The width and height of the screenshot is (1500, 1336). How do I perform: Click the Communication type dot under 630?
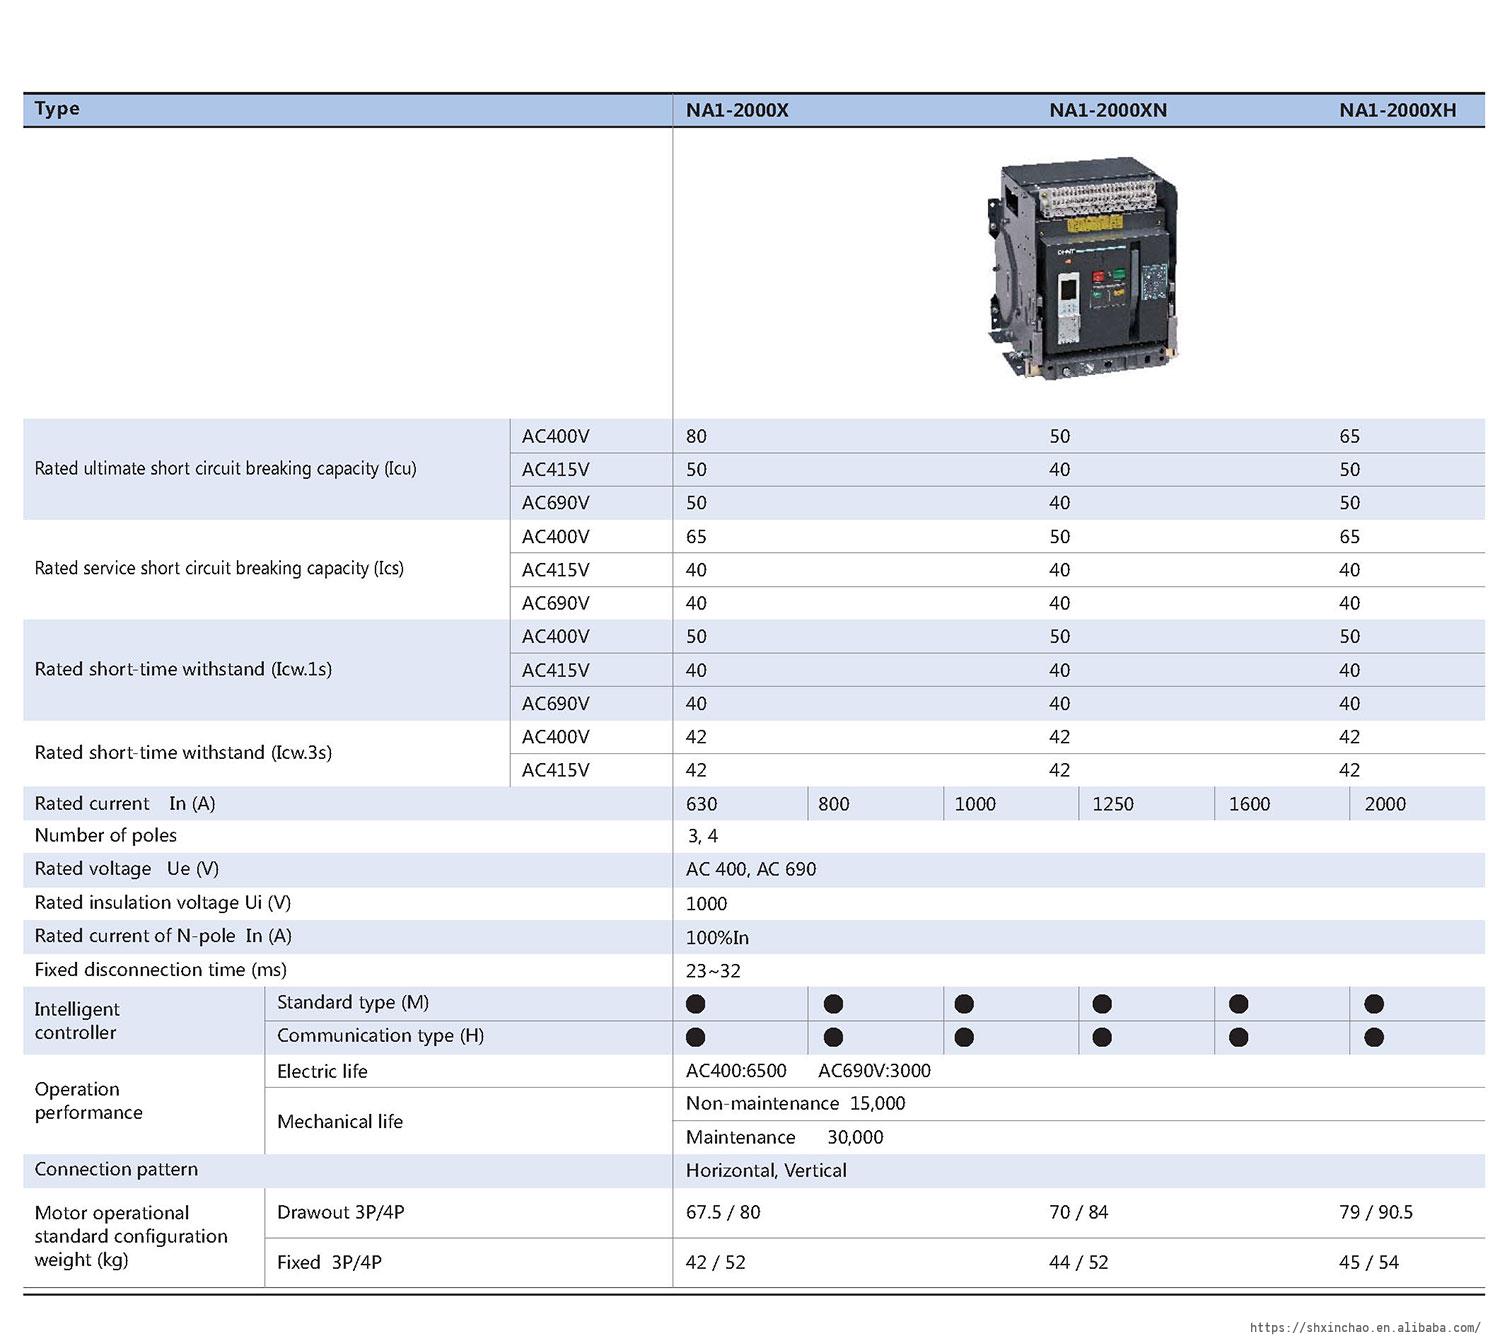(x=696, y=1037)
